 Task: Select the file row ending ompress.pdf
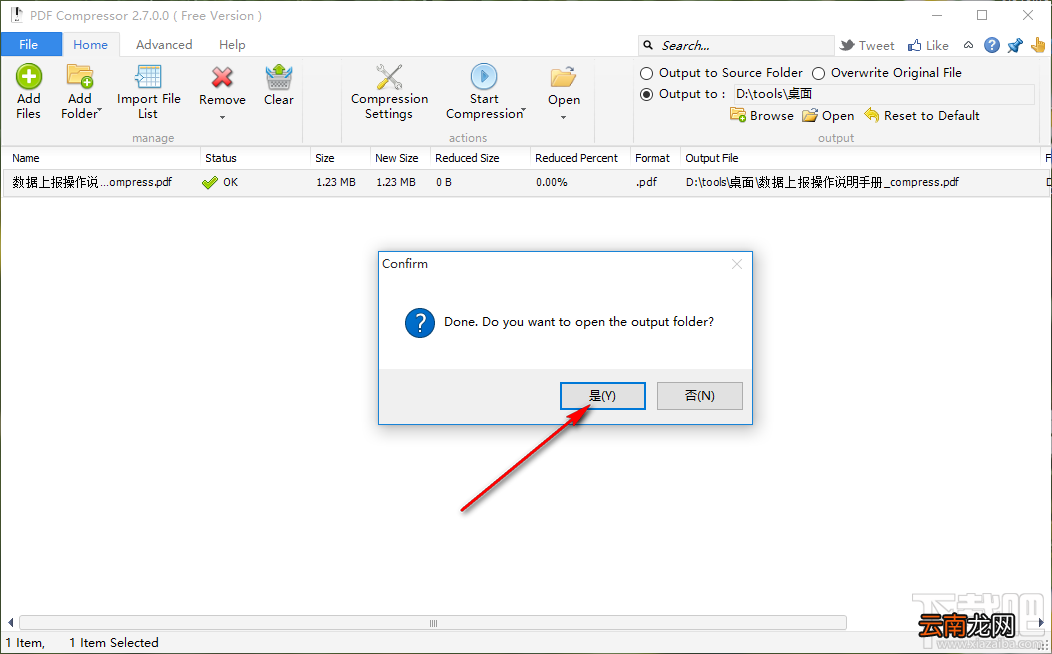coord(526,182)
